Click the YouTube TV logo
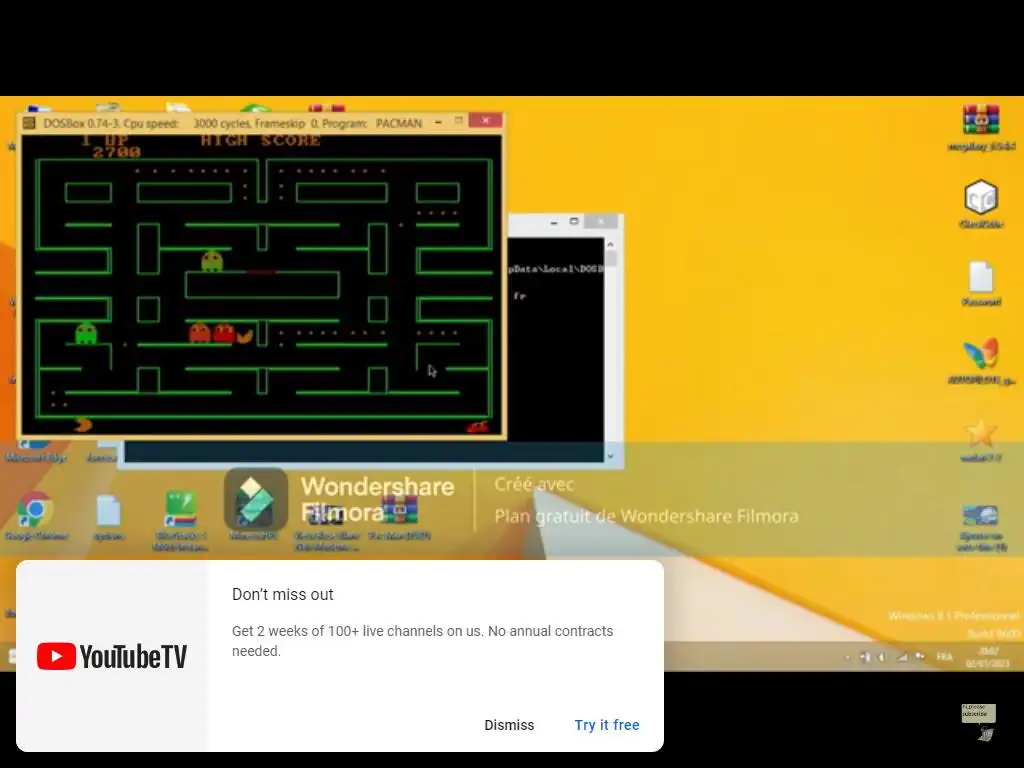 tap(112, 656)
